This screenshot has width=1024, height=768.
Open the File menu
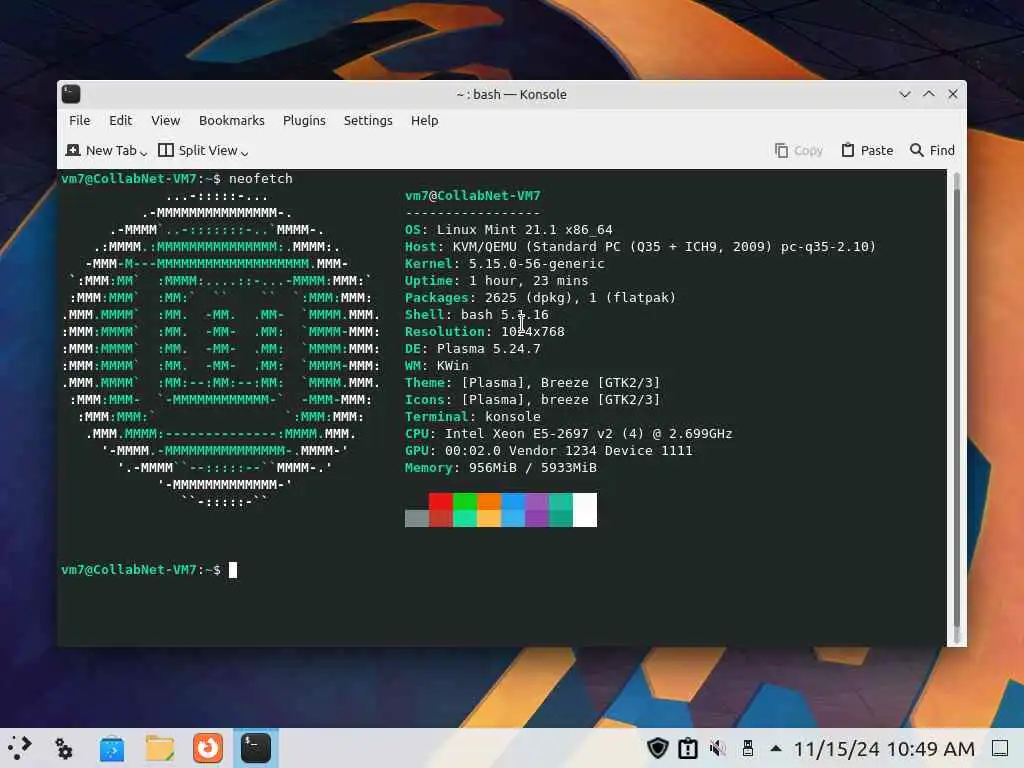(x=80, y=120)
